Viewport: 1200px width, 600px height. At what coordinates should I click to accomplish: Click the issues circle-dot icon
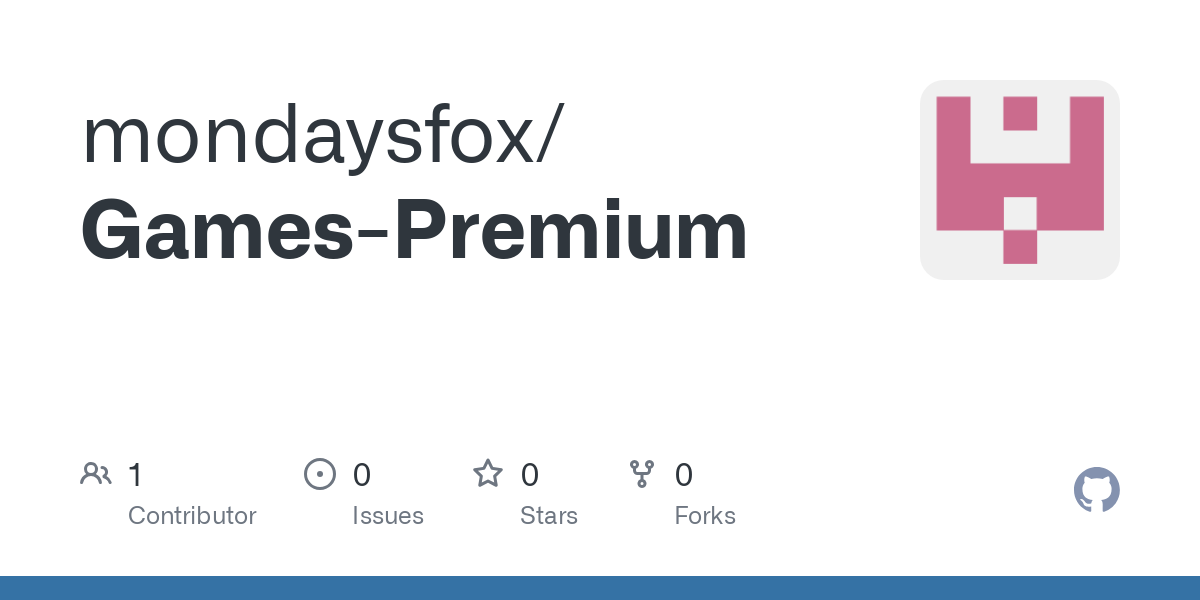pyautogui.click(x=319, y=474)
